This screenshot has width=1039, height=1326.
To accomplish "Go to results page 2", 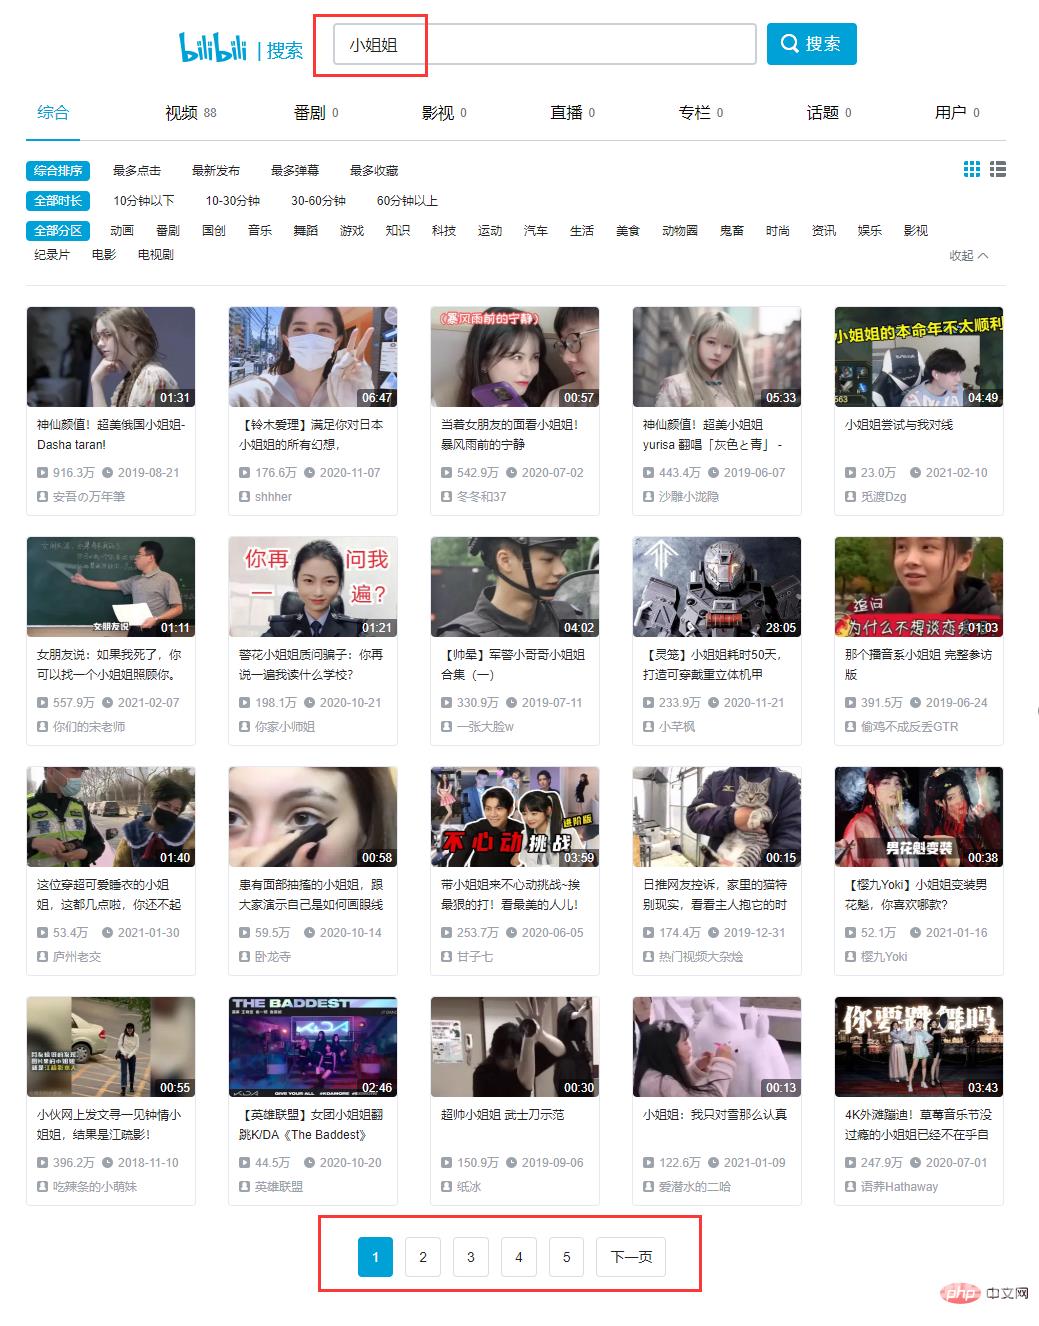I will (423, 1257).
